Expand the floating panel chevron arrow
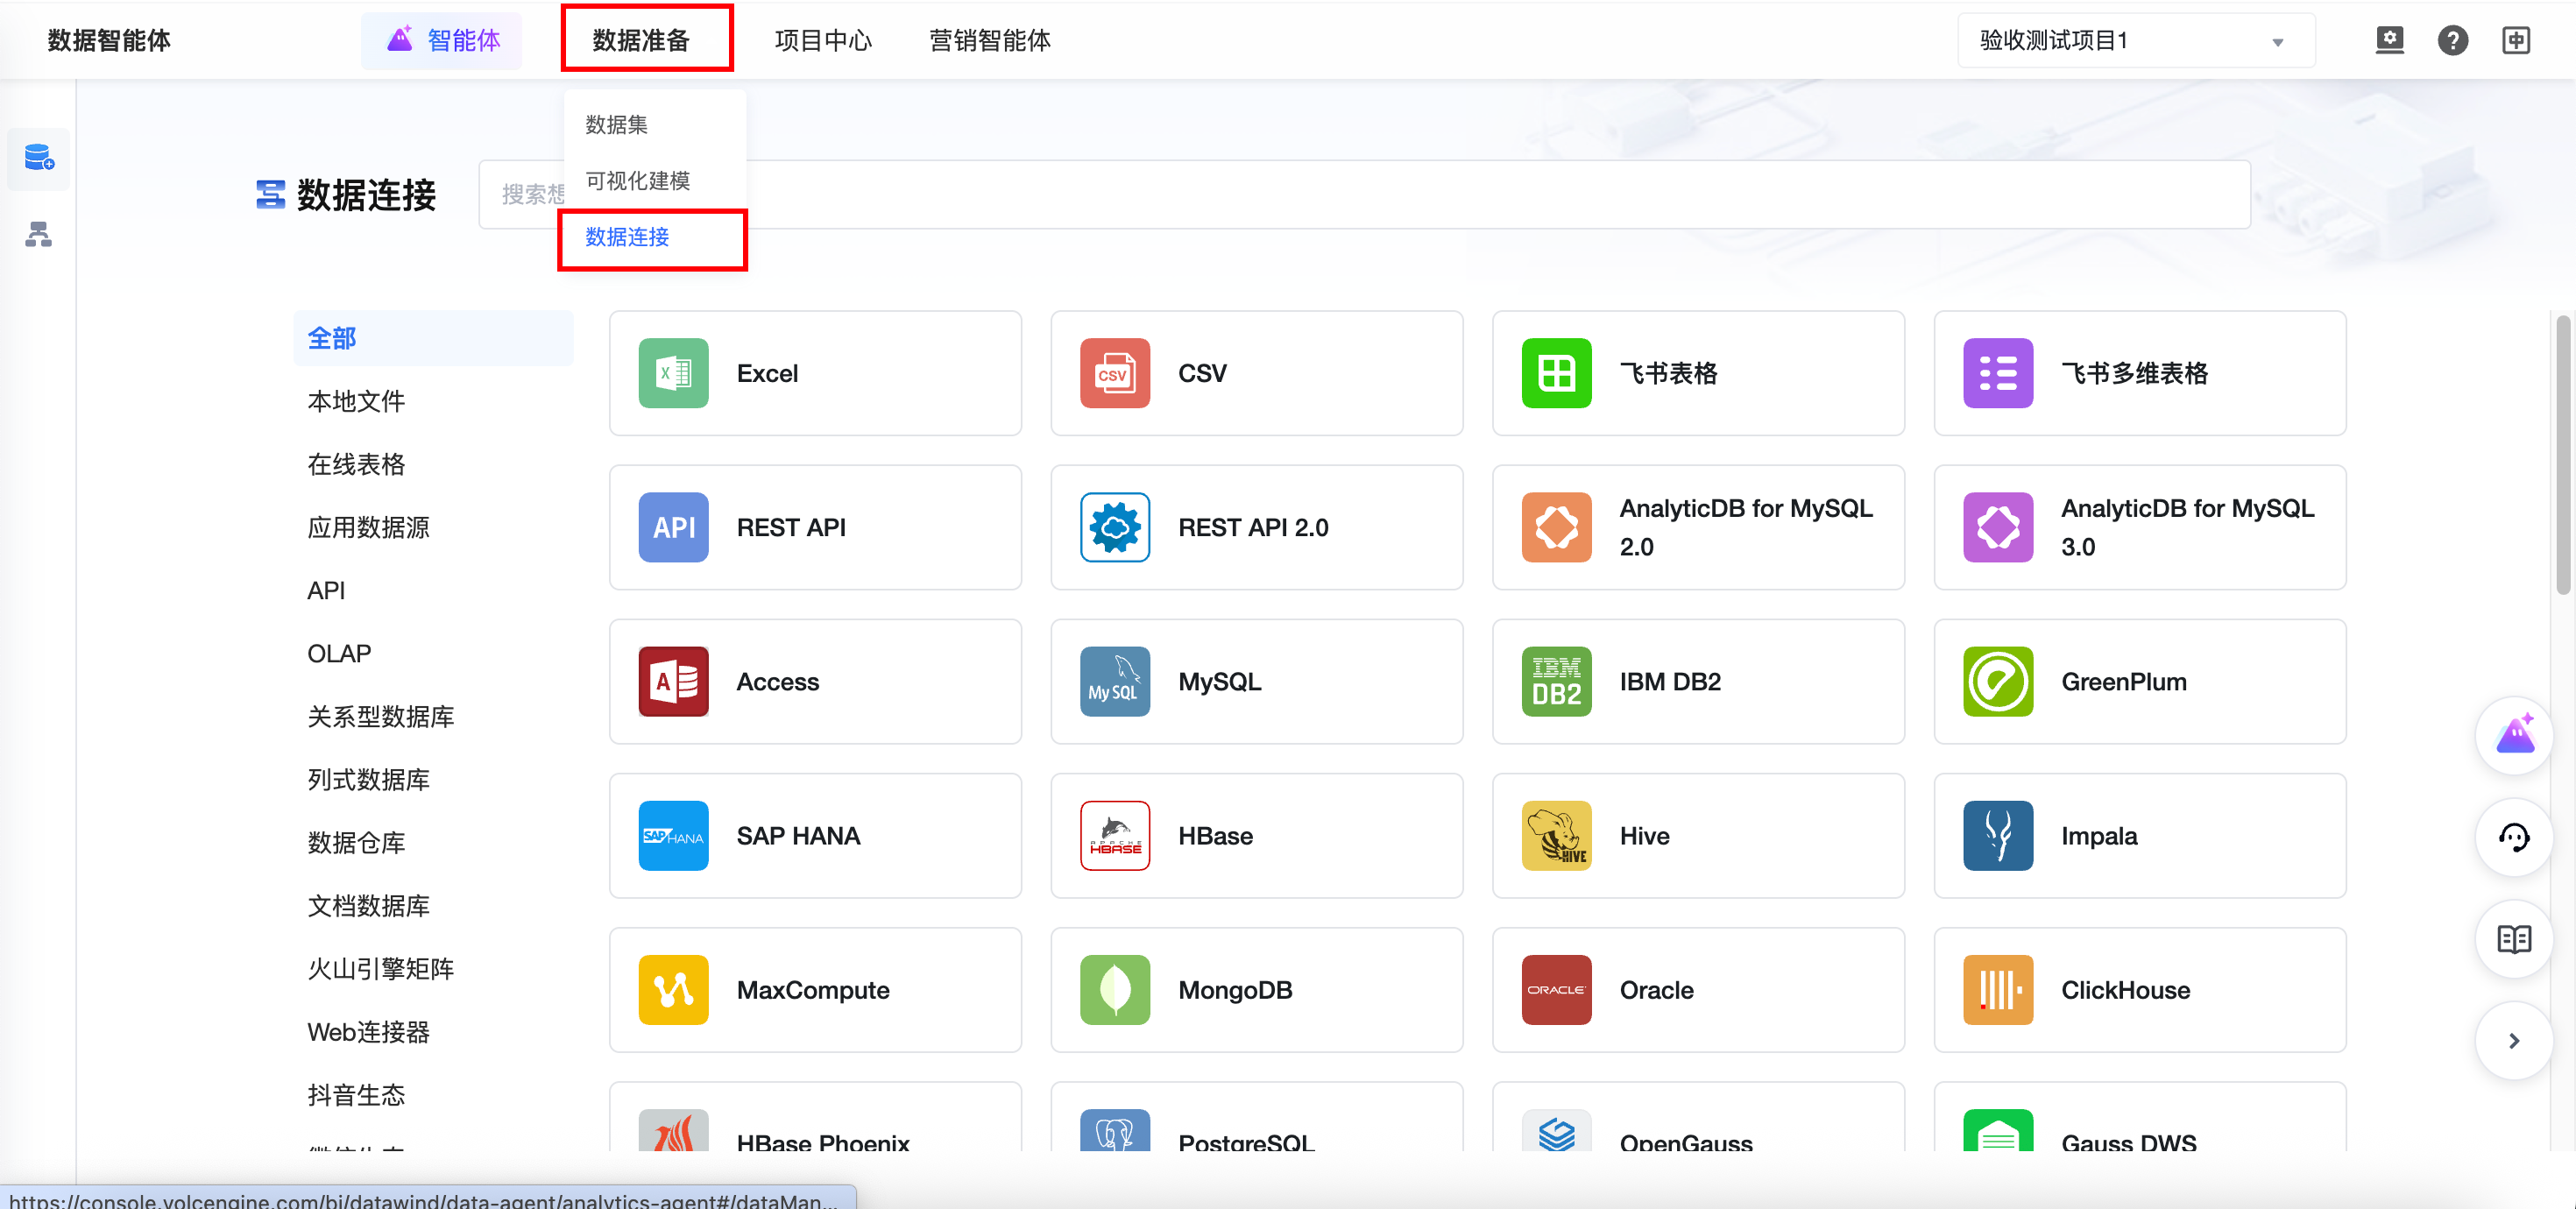 (2514, 1041)
